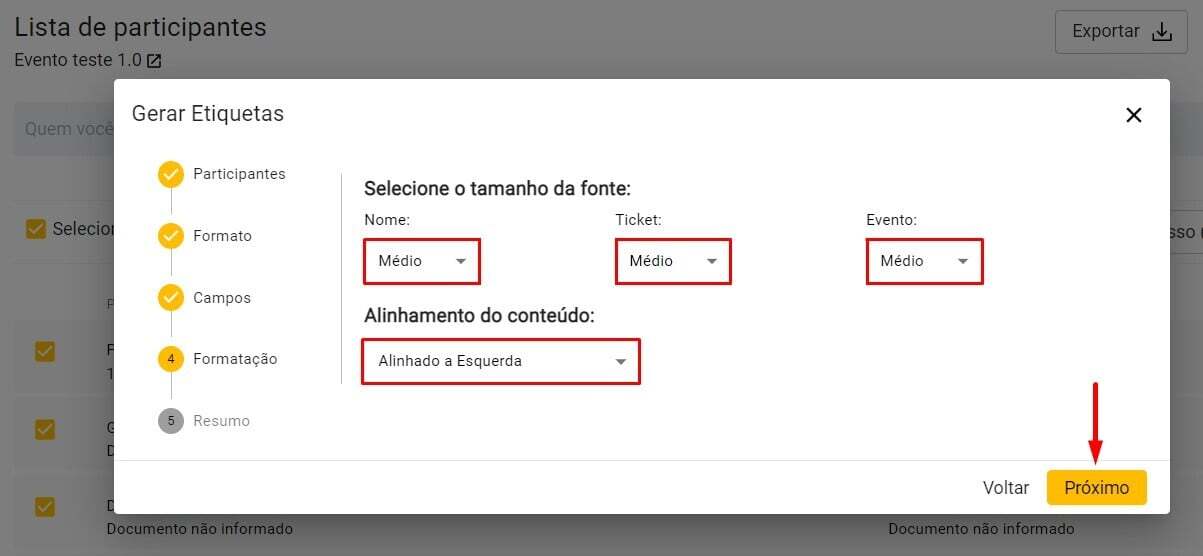The height and width of the screenshot is (556, 1203).
Task: Go to the Formato step label
Action: coord(222,236)
